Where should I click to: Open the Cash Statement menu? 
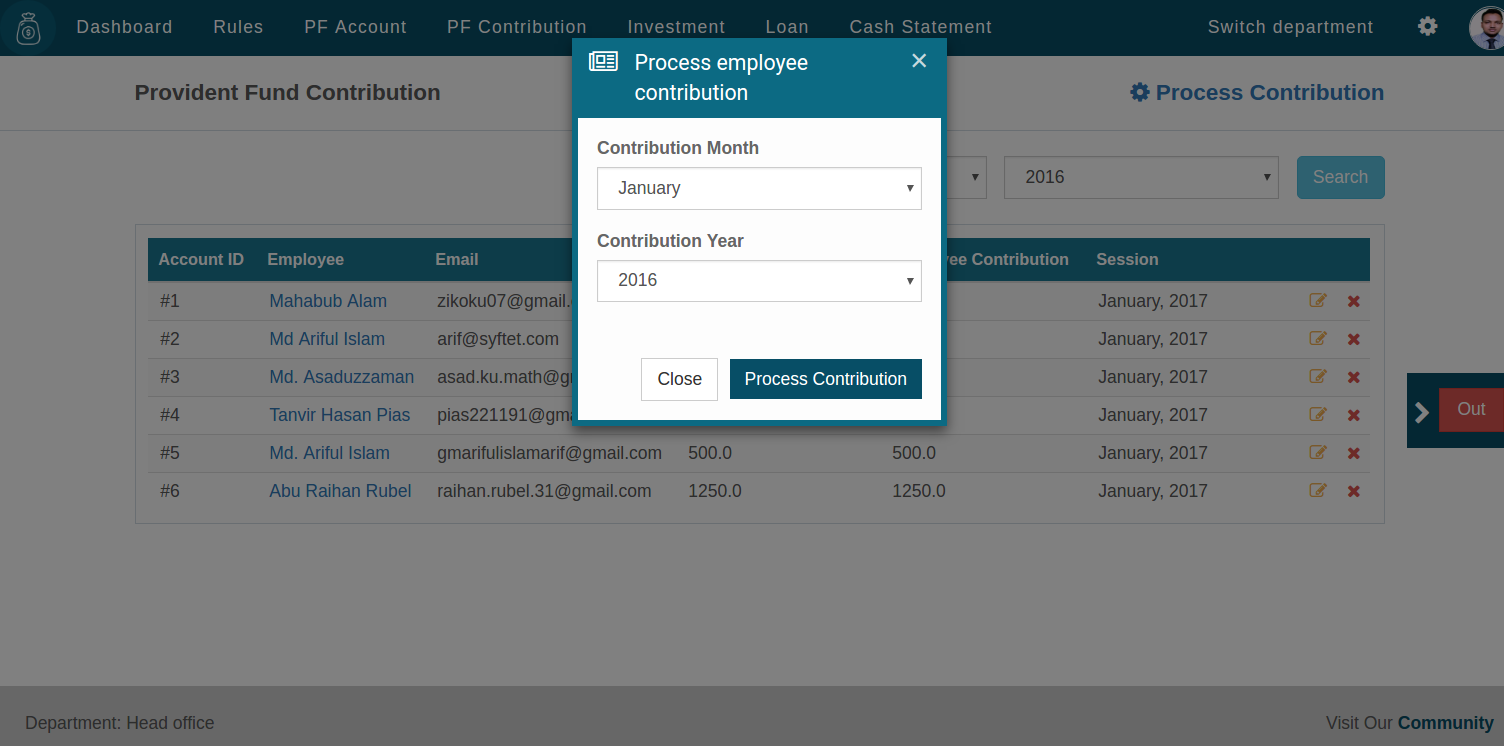(920, 27)
